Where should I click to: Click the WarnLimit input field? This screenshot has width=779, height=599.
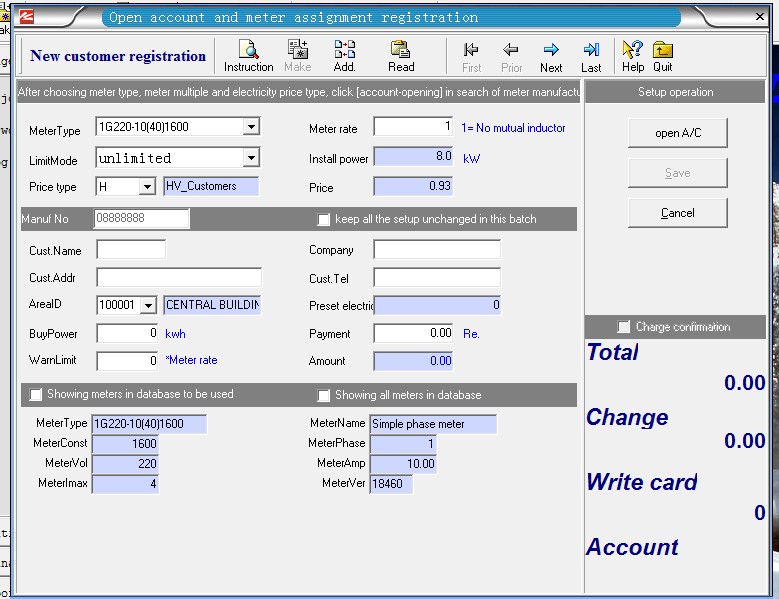tap(128, 361)
